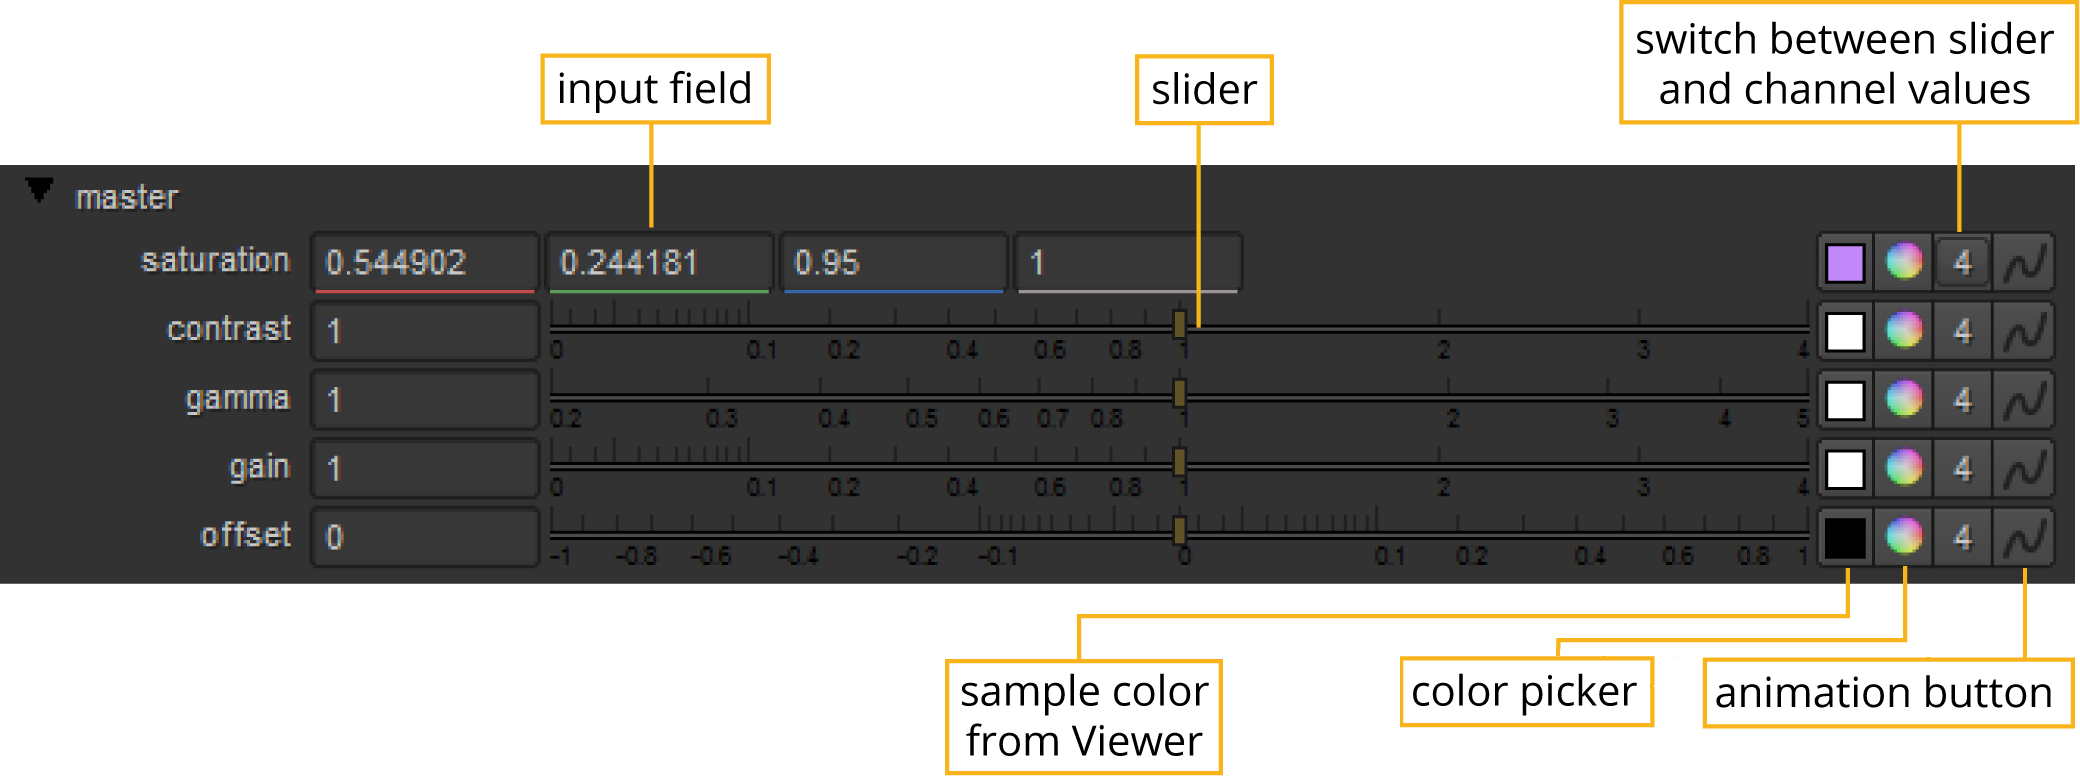Open color picker wheel for offset

(1903, 537)
